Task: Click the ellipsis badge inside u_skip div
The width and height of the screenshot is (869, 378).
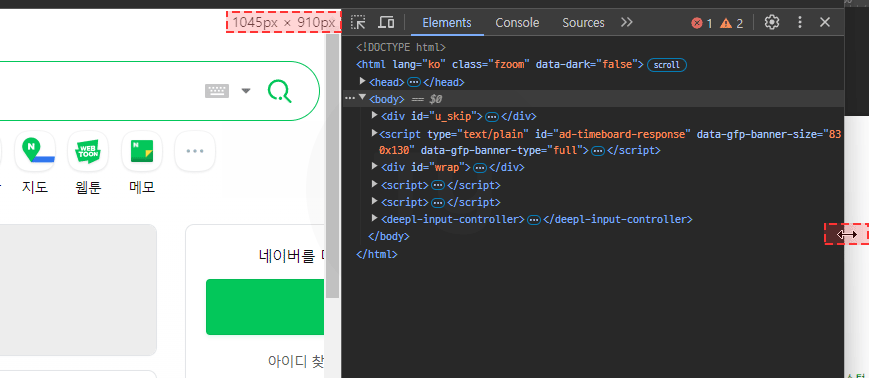Action: coord(492,116)
